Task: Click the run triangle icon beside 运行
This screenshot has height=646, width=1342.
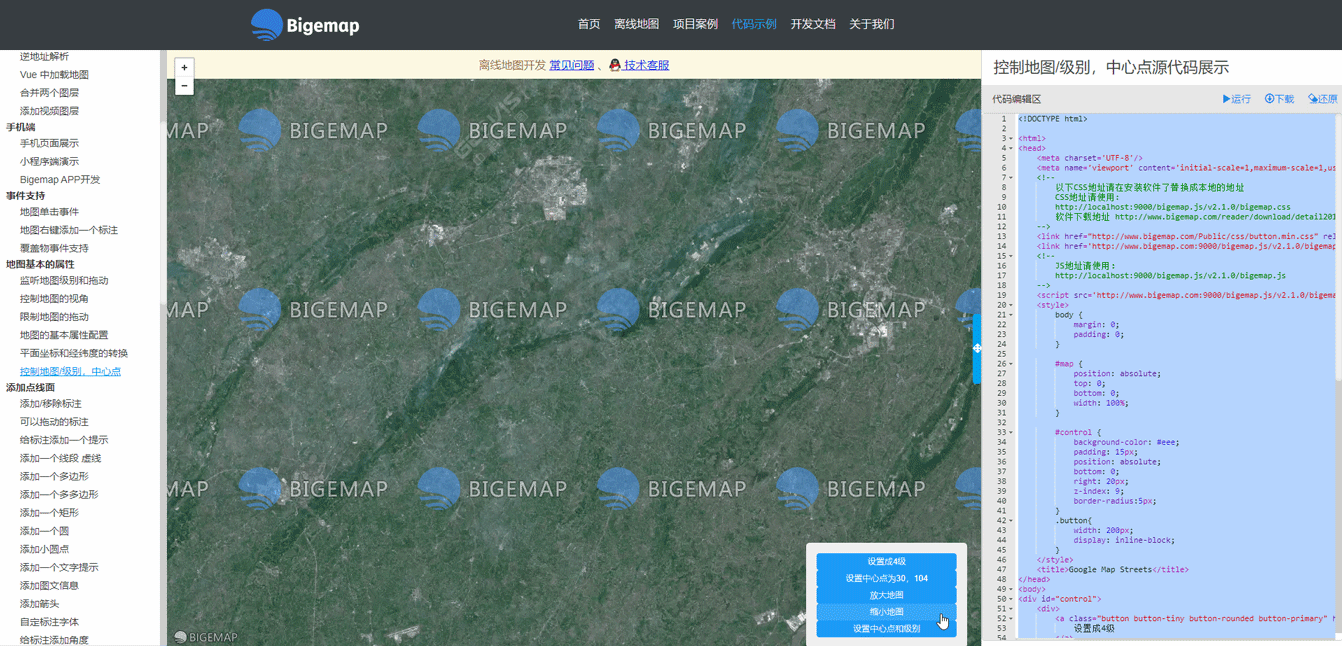Action: pos(1226,99)
